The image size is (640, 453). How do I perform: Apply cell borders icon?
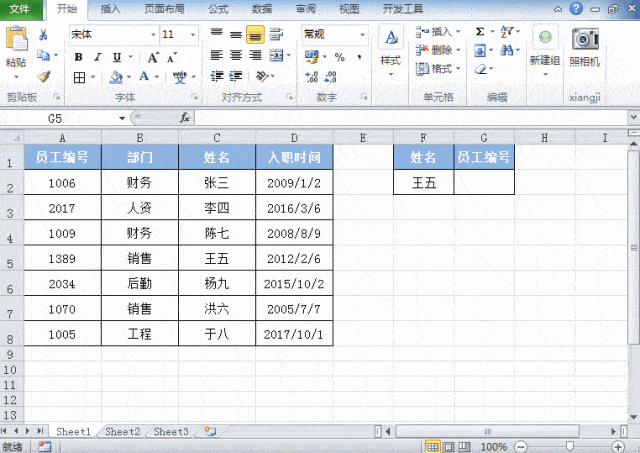pyautogui.click(x=79, y=77)
